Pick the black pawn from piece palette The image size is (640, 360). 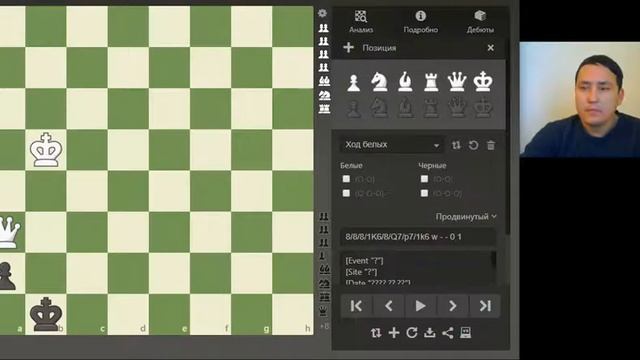(x=353, y=109)
